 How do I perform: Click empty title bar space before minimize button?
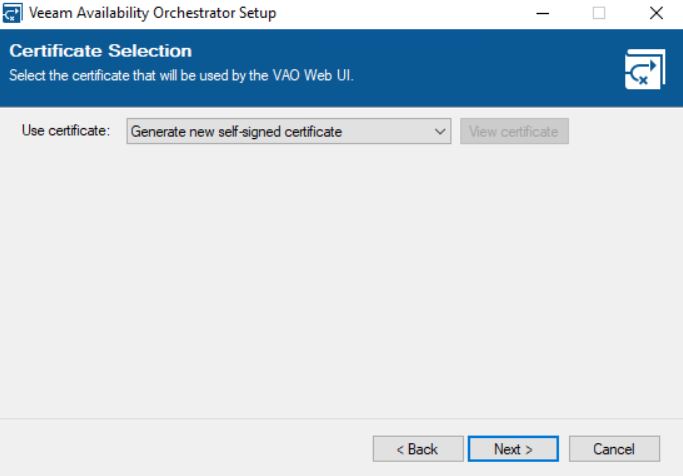[401, 13]
